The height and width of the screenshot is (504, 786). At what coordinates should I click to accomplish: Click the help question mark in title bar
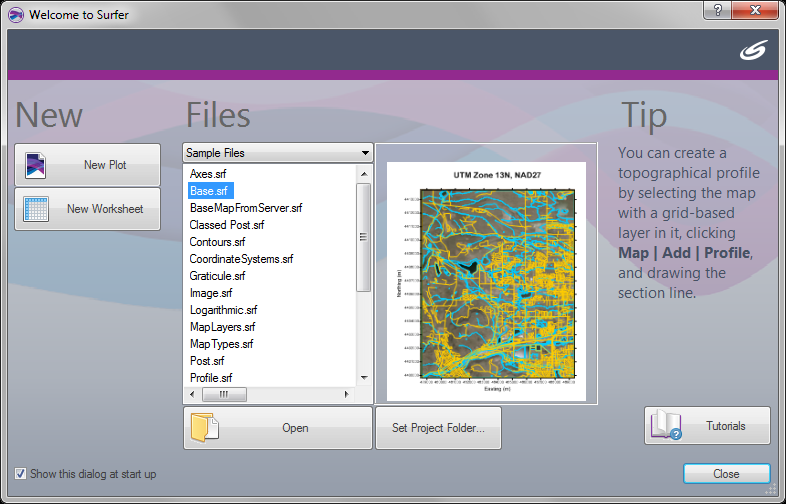point(717,10)
